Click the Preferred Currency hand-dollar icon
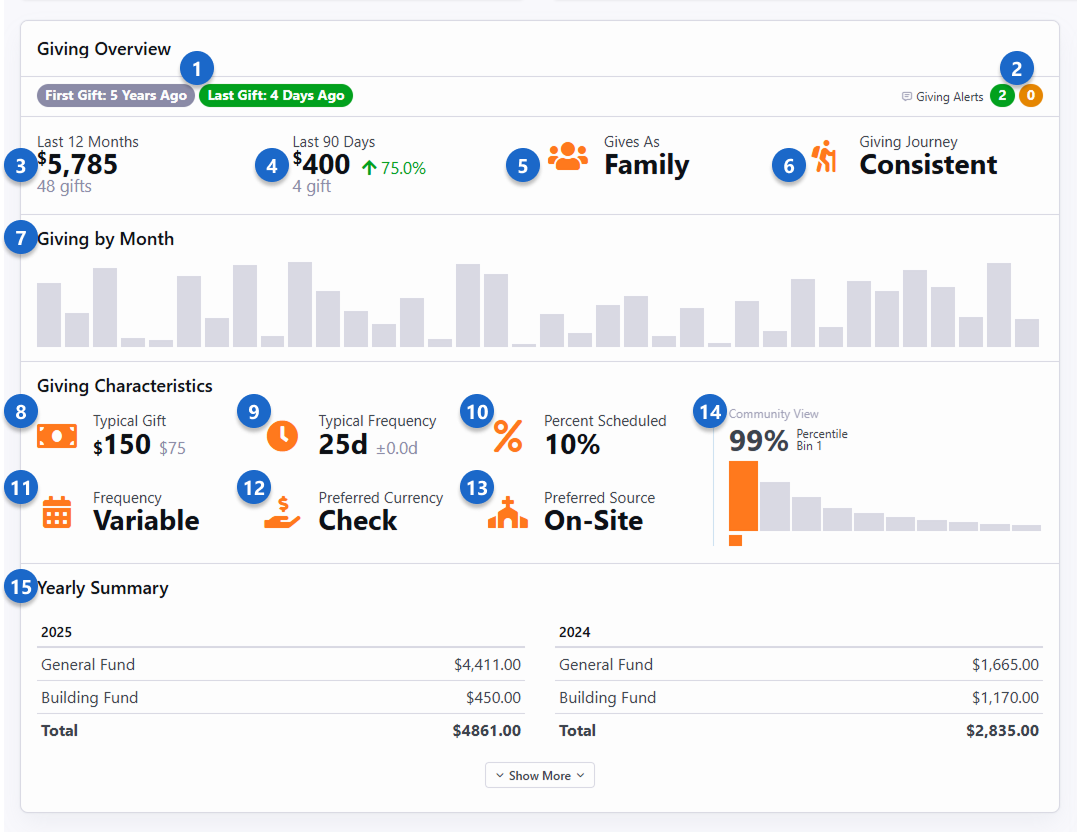 282,512
